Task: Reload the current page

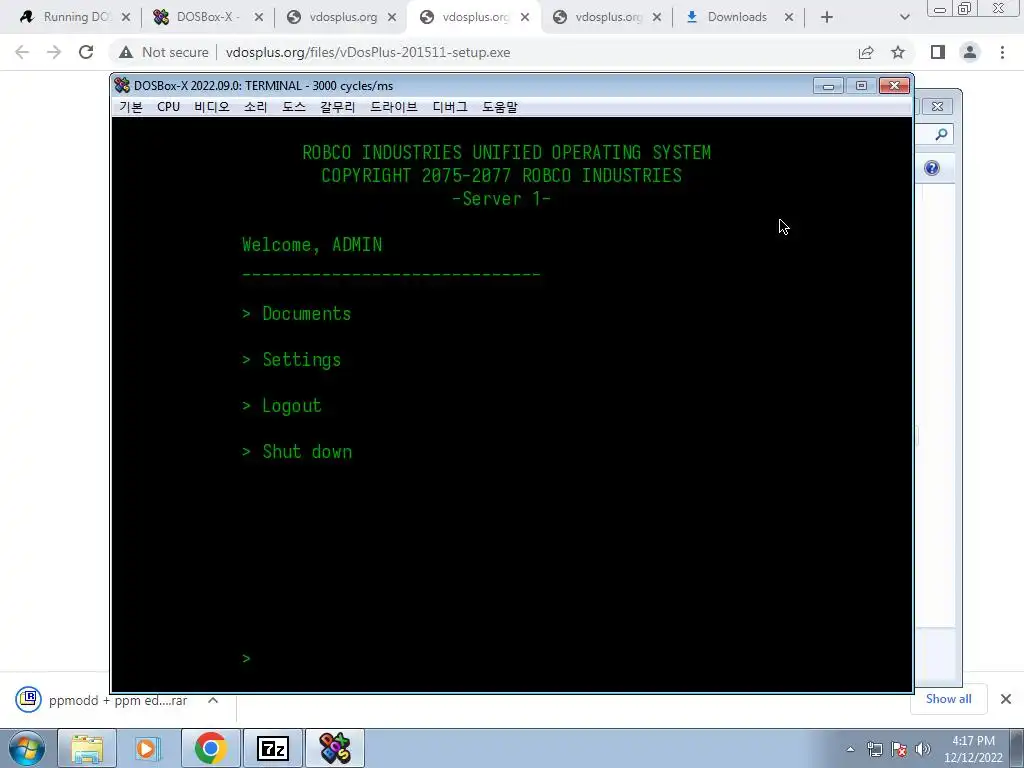Action: tap(86, 52)
